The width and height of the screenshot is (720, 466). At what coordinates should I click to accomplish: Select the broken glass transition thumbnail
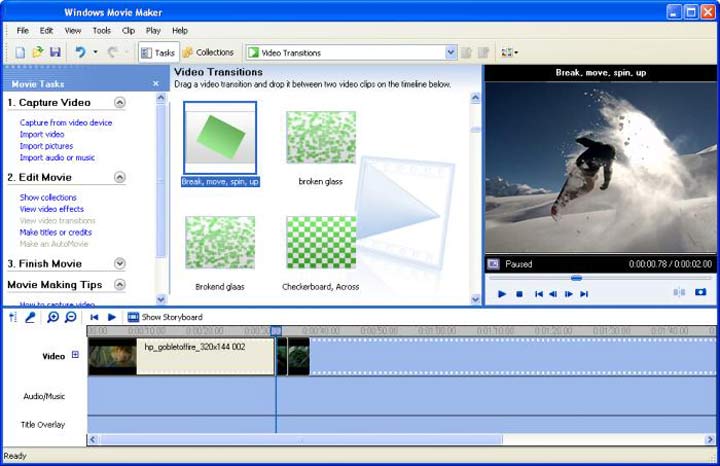(x=321, y=137)
